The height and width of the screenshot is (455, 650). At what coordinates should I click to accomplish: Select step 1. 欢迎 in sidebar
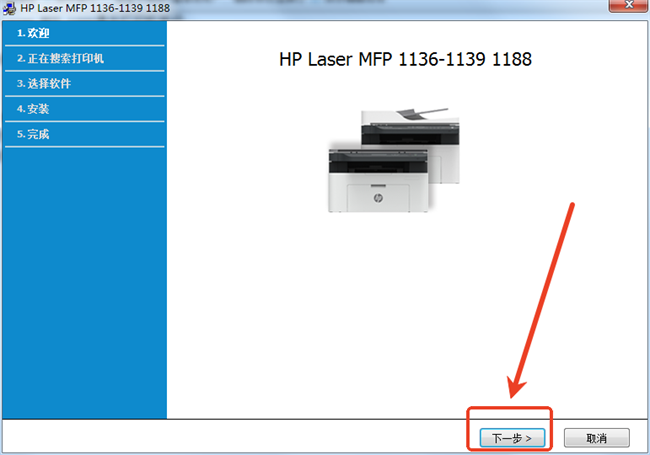(85, 33)
